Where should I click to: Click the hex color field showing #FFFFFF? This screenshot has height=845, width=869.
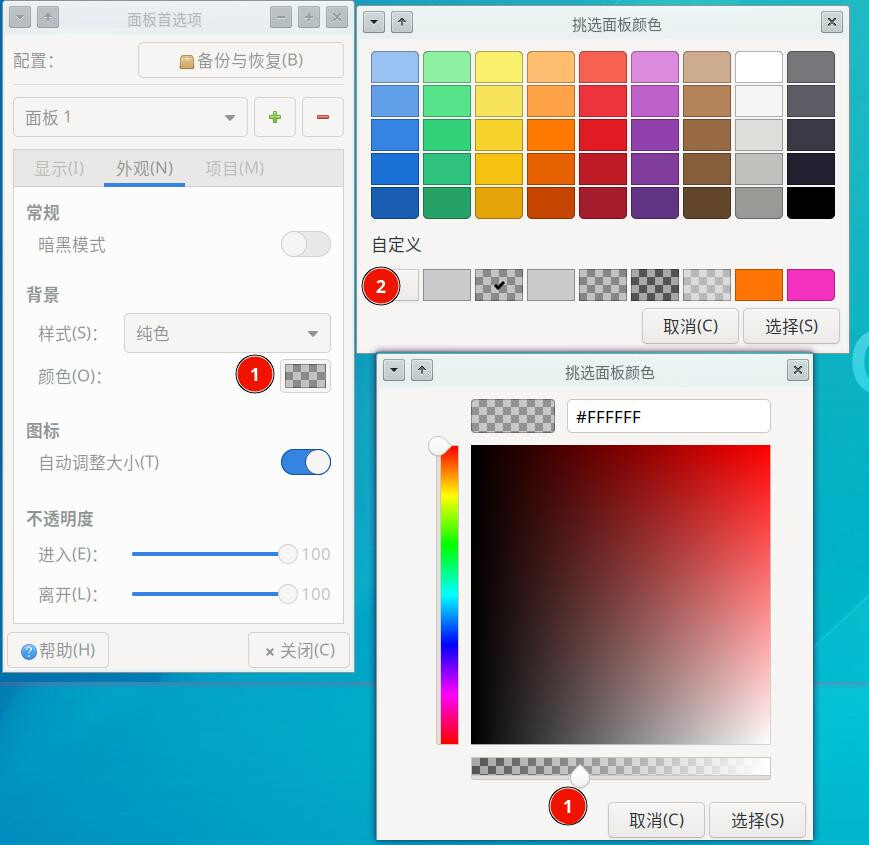668,416
